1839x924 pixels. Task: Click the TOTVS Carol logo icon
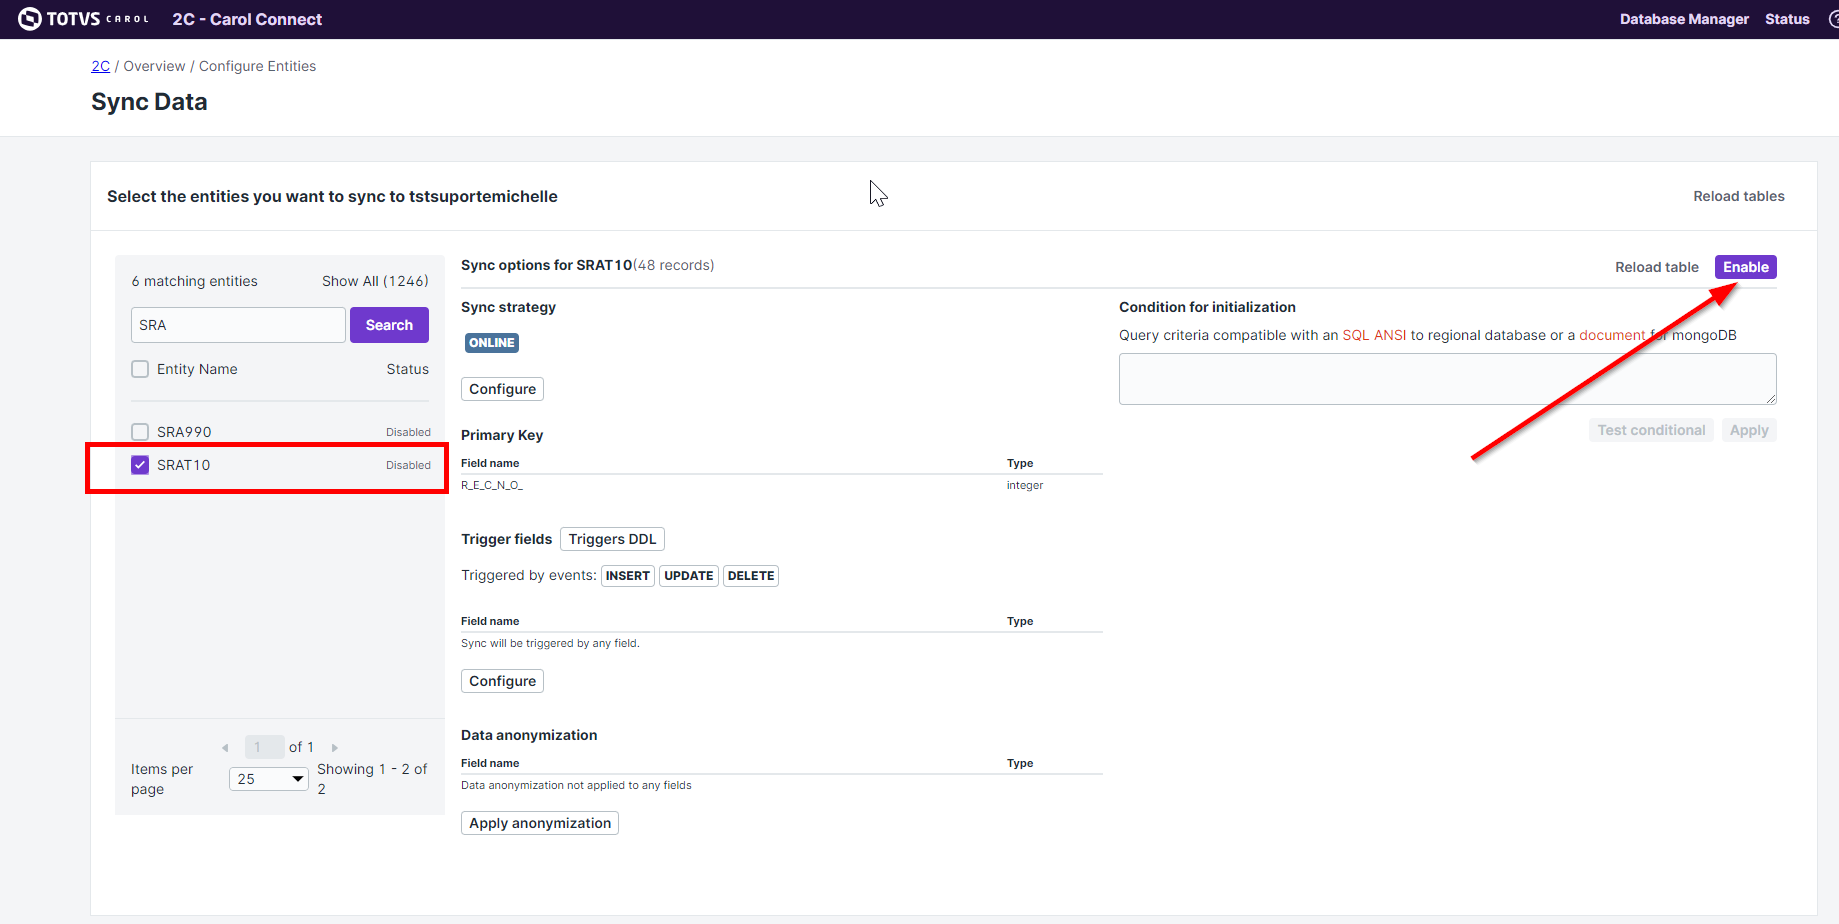point(30,19)
